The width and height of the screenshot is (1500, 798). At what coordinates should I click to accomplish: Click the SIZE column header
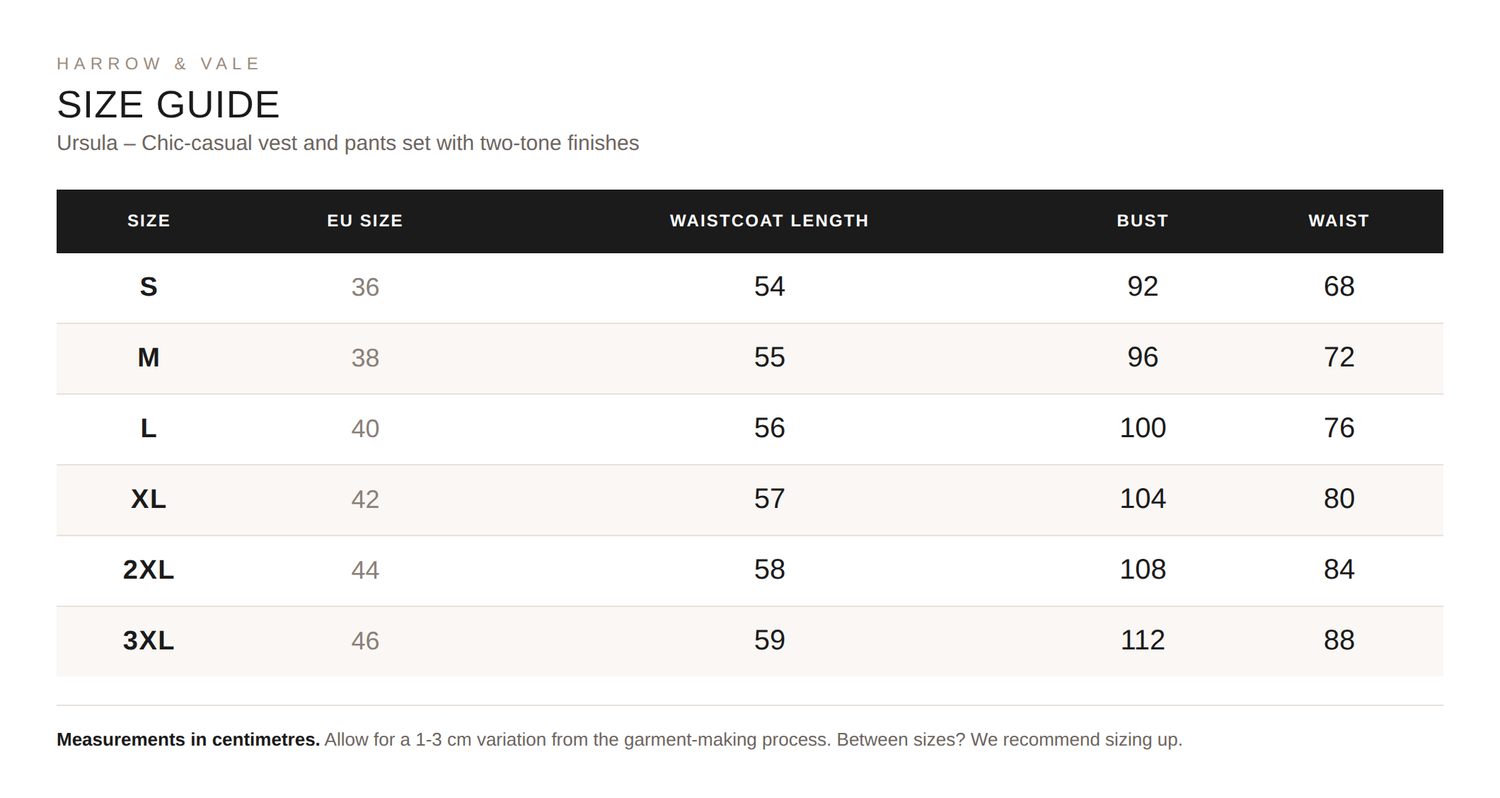click(149, 221)
